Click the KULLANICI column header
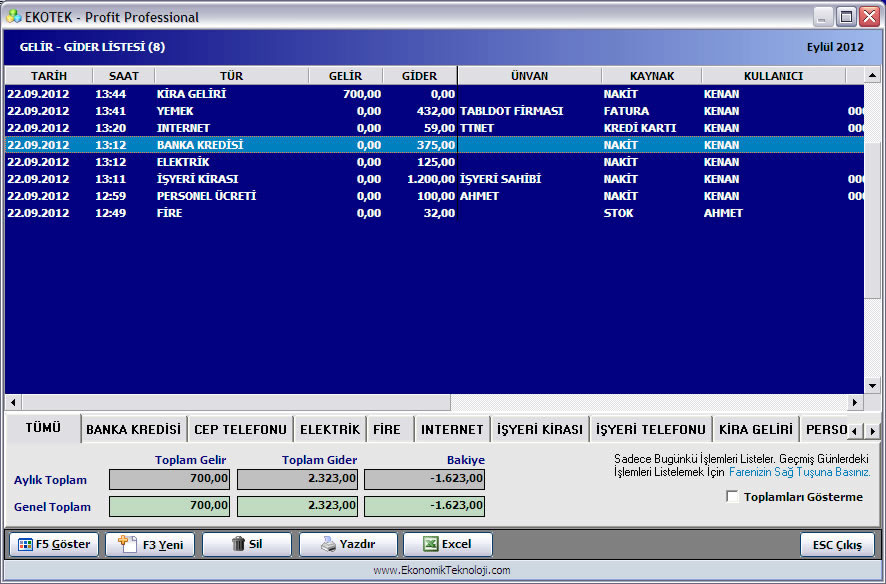 (x=773, y=76)
